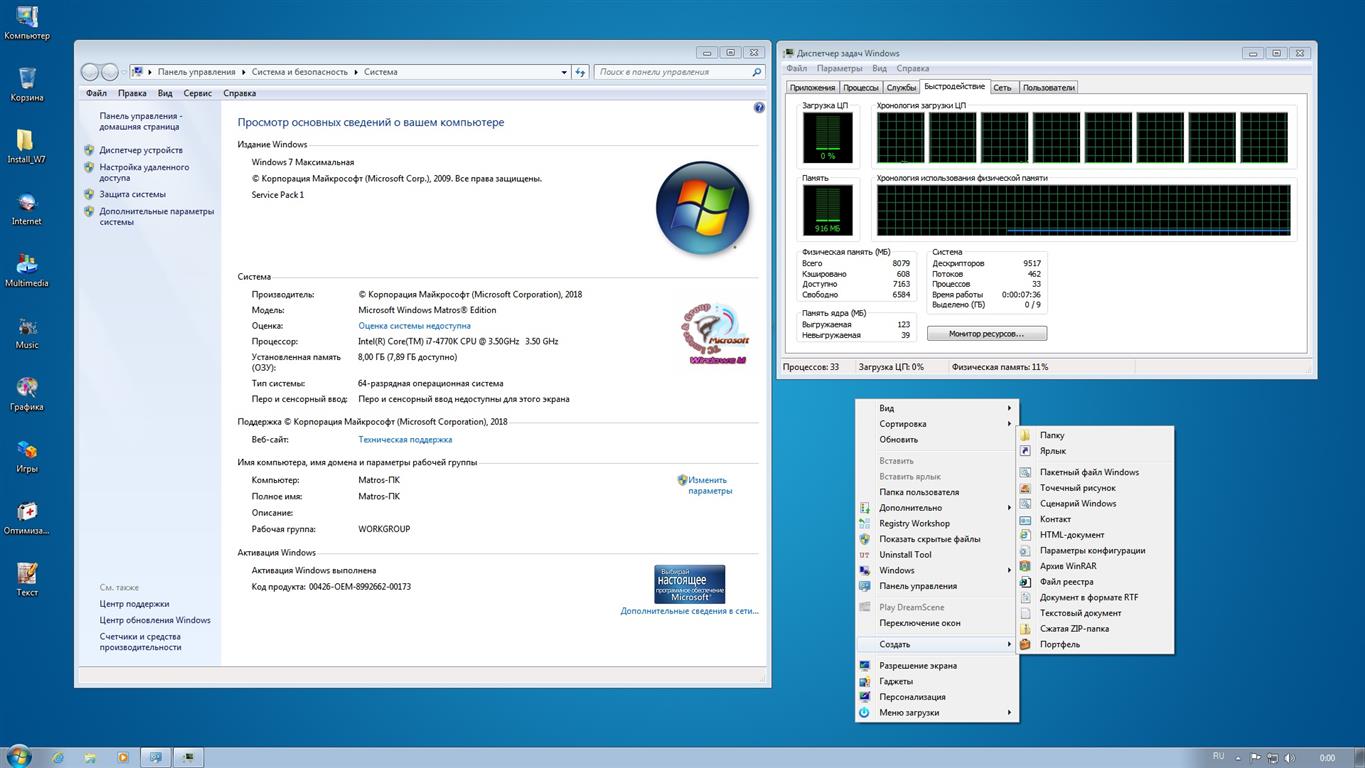Image resolution: width=1365 pixels, height=768 pixels.
Task: Open the volume icon in the system tray
Action: click(1289, 757)
